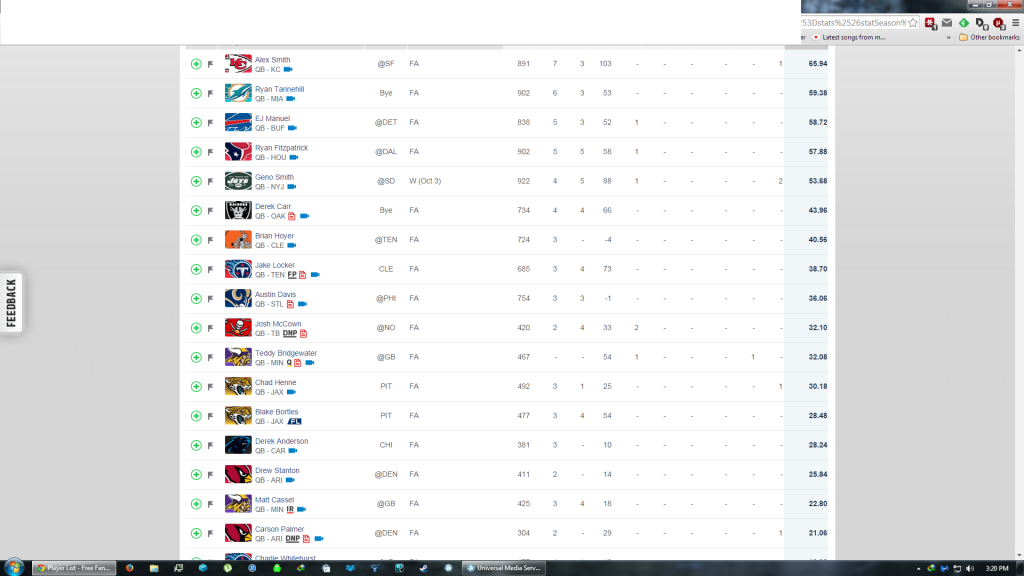The image size is (1024, 576).
Task: Open the Feedback side tab
Action: [11, 302]
